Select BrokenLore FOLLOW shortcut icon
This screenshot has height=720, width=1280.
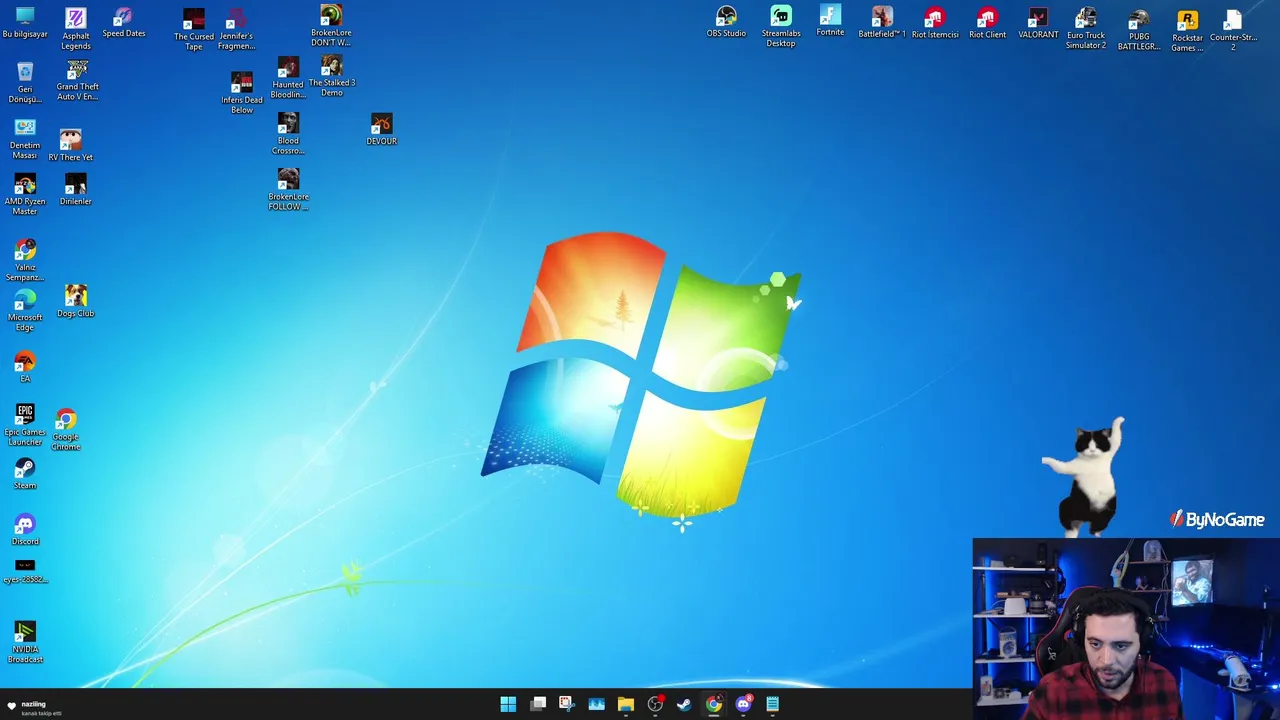pos(288,190)
